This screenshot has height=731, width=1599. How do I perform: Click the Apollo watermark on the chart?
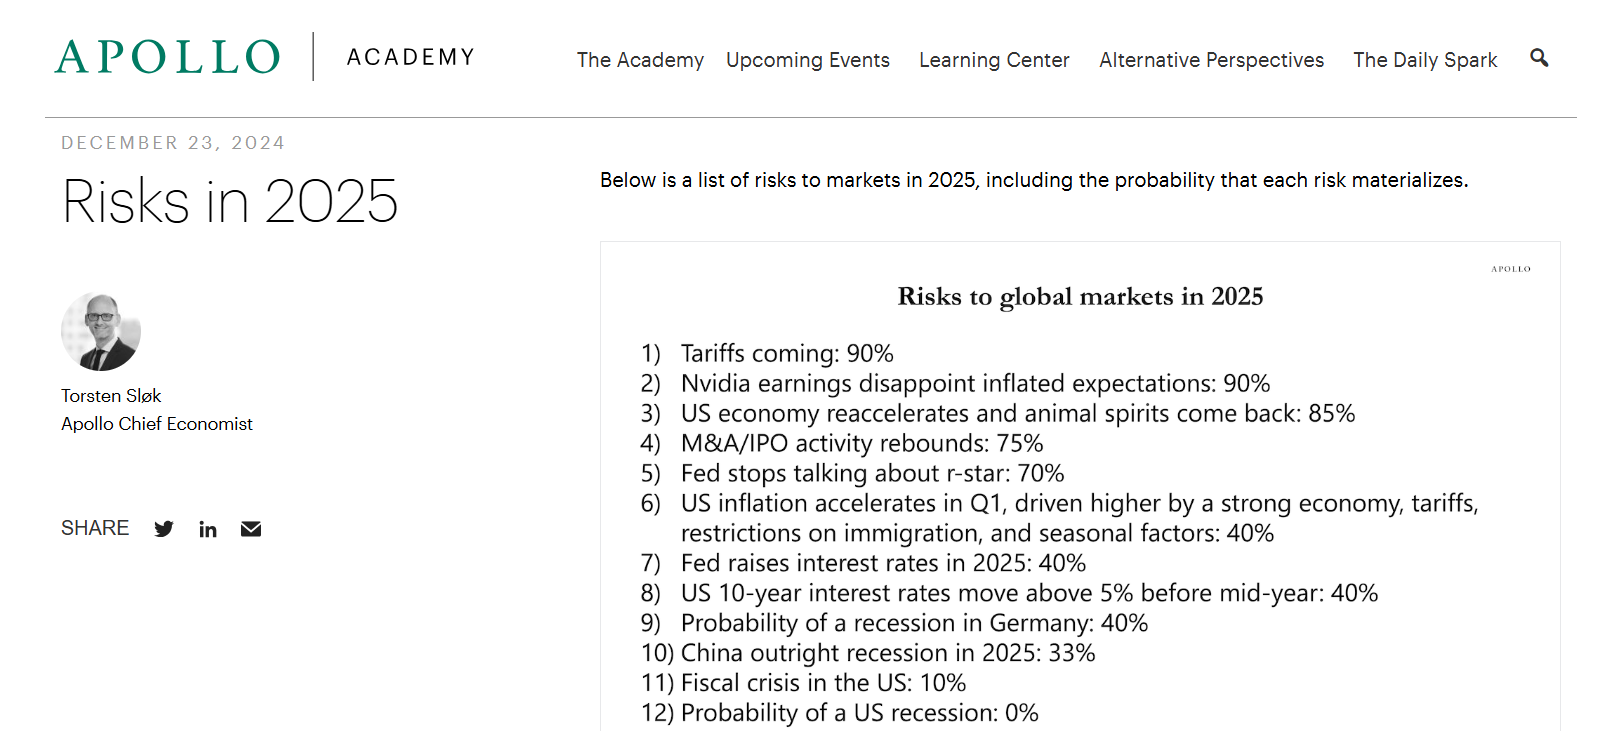tap(1509, 268)
